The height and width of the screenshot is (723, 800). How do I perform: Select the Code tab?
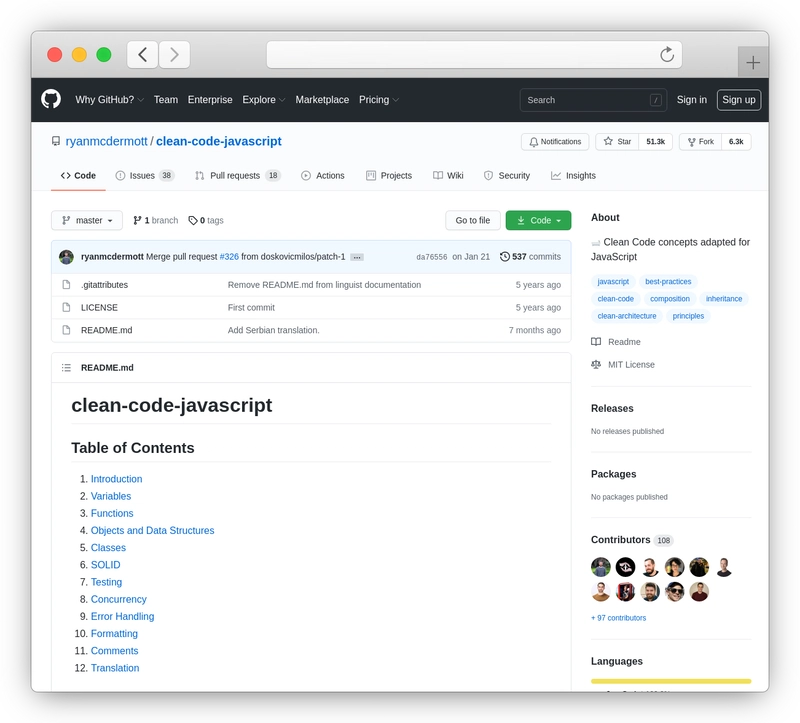click(78, 176)
